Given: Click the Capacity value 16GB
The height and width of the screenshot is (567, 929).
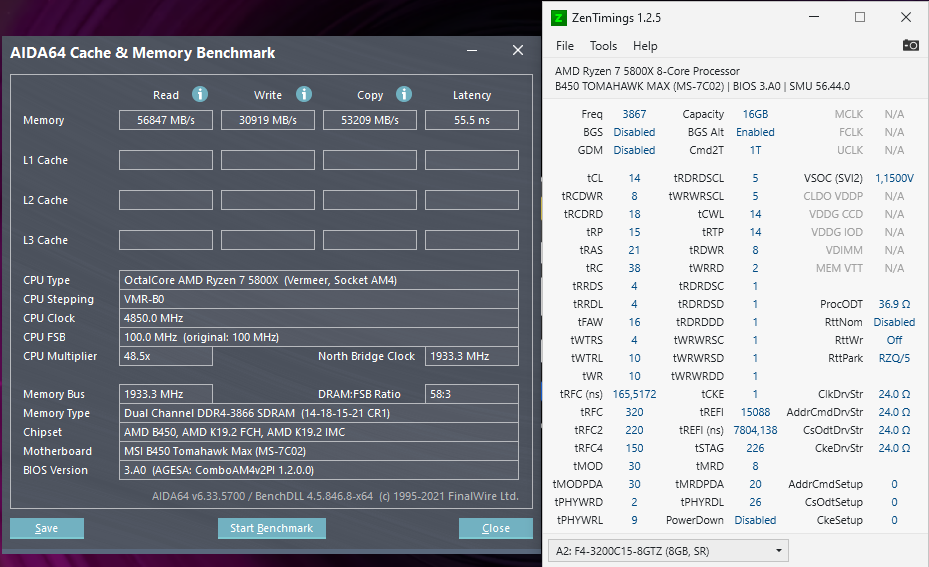Looking at the screenshot, I should coord(755,114).
